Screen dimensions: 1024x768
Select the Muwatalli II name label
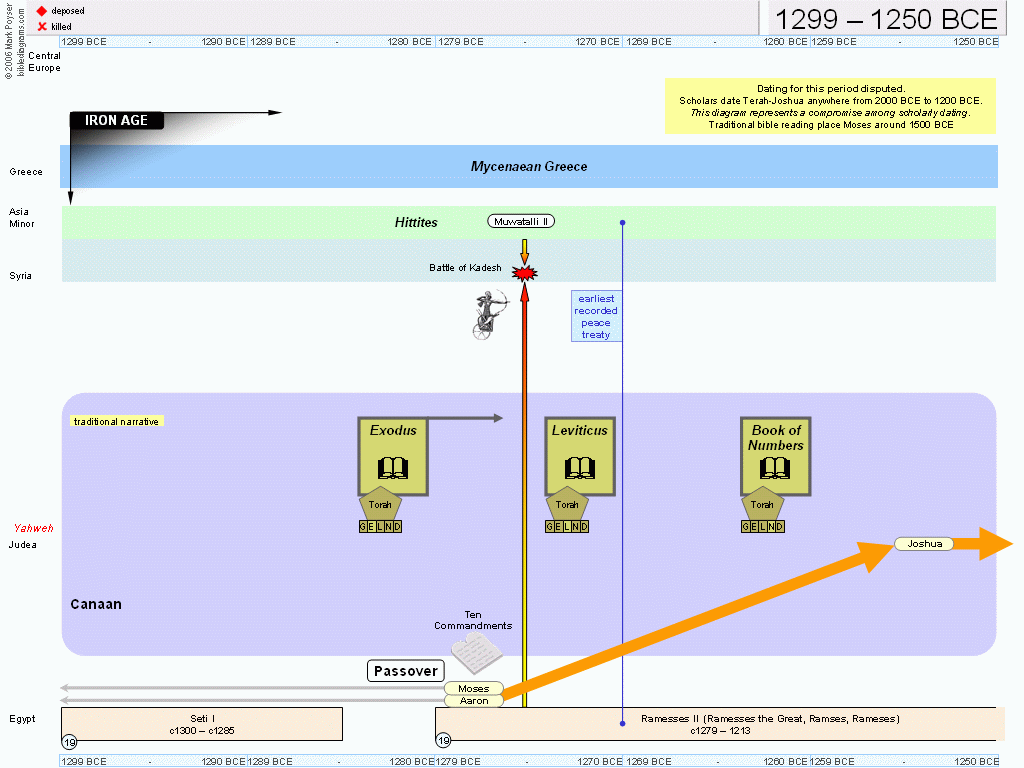tap(521, 221)
